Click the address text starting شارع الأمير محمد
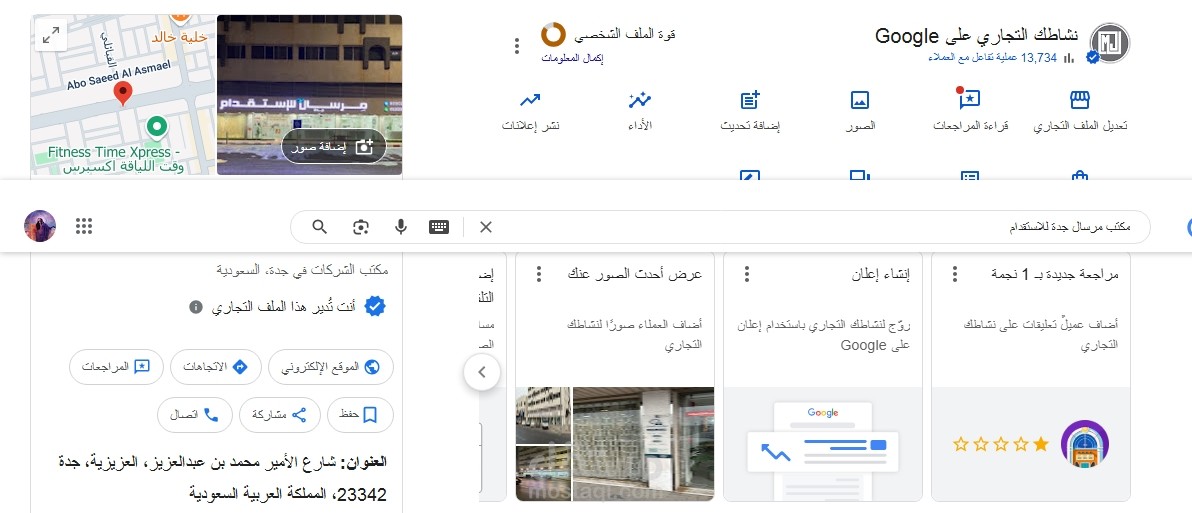This screenshot has width=1192, height=513. [x=222, y=478]
